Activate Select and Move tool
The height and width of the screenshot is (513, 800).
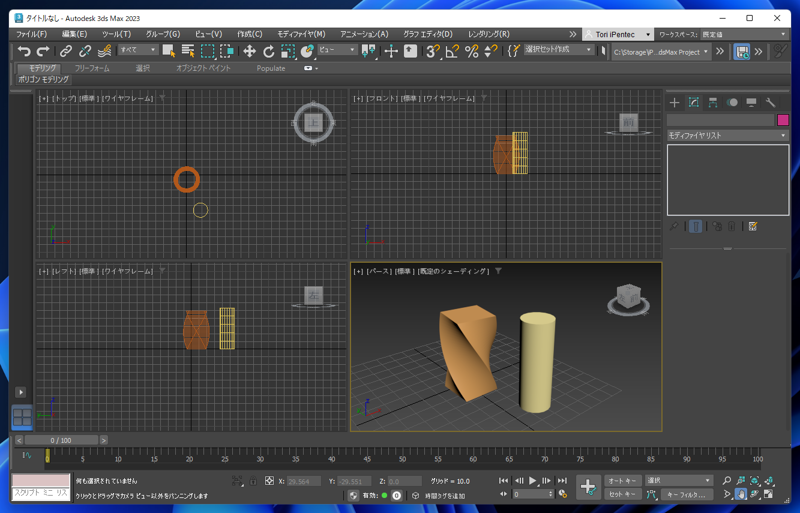pyautogui.click(x=249, y=51)
